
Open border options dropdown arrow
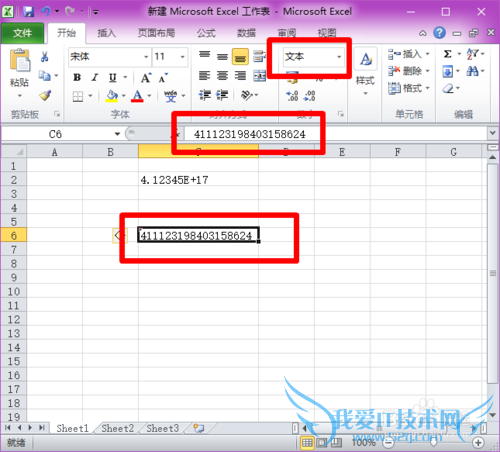click(90, 96)
